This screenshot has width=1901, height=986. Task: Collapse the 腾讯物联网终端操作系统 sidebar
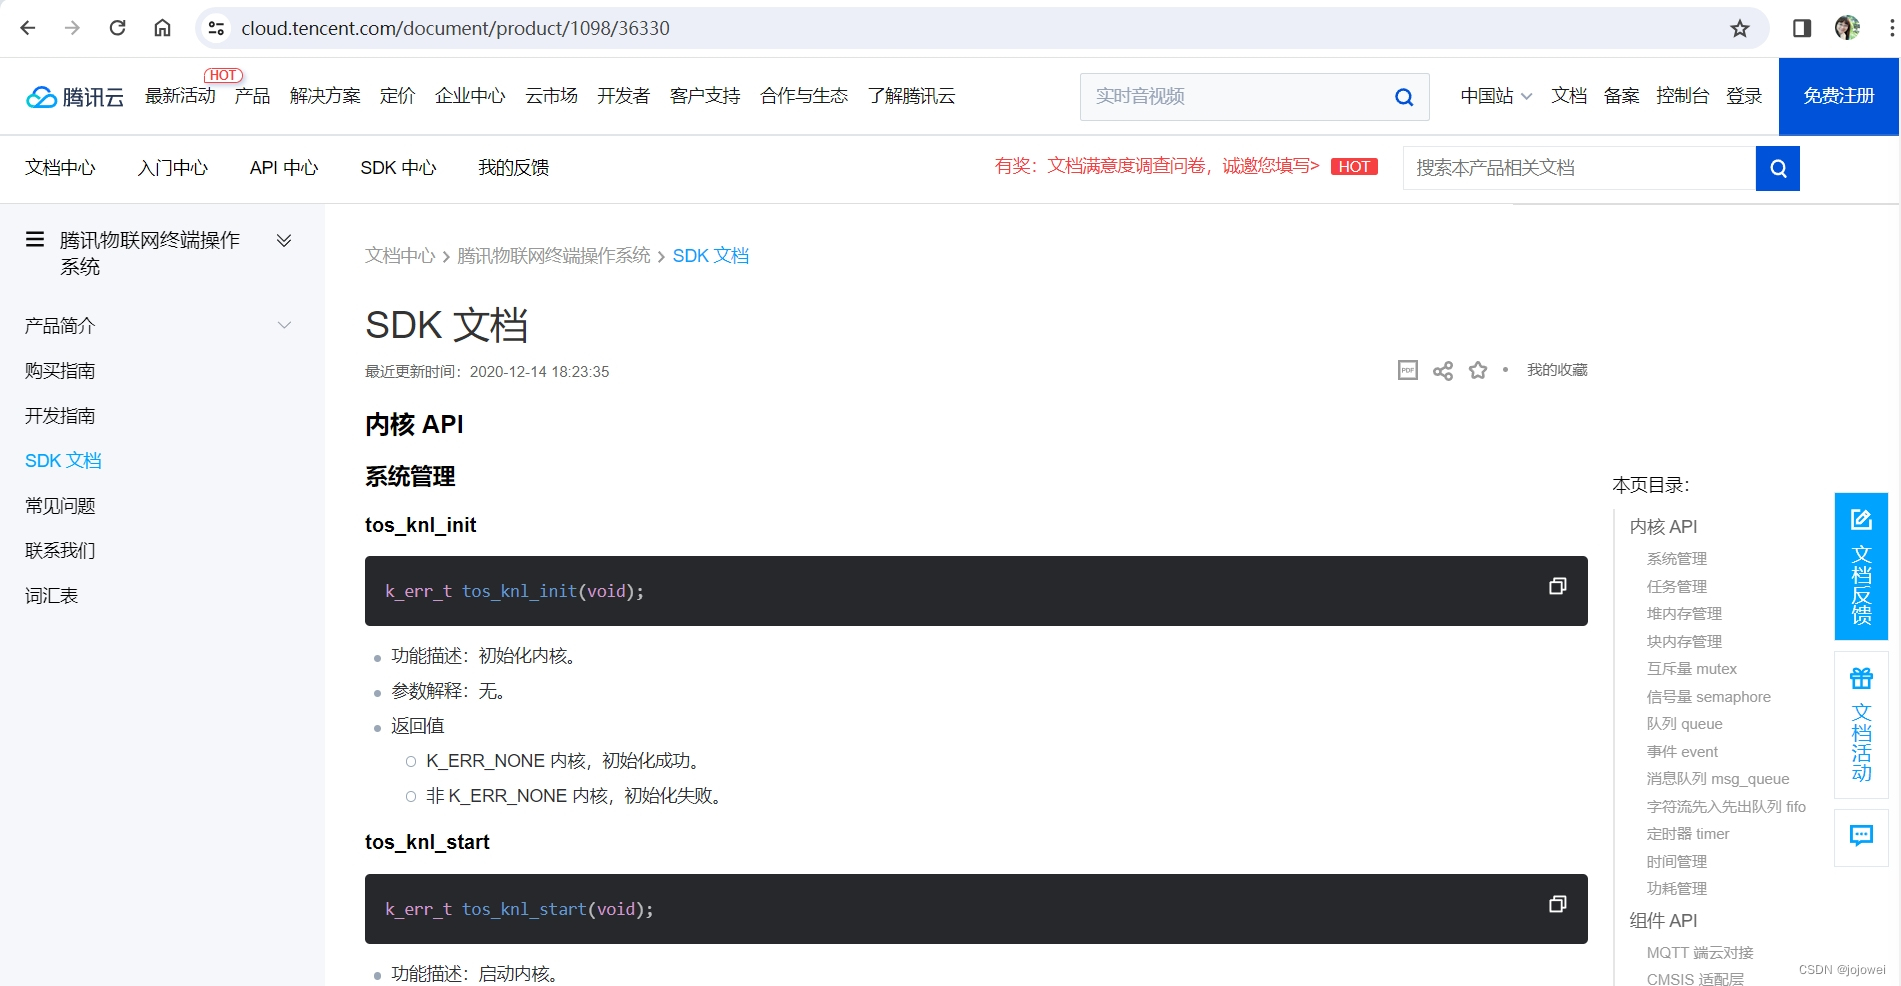tap(284, 240)
